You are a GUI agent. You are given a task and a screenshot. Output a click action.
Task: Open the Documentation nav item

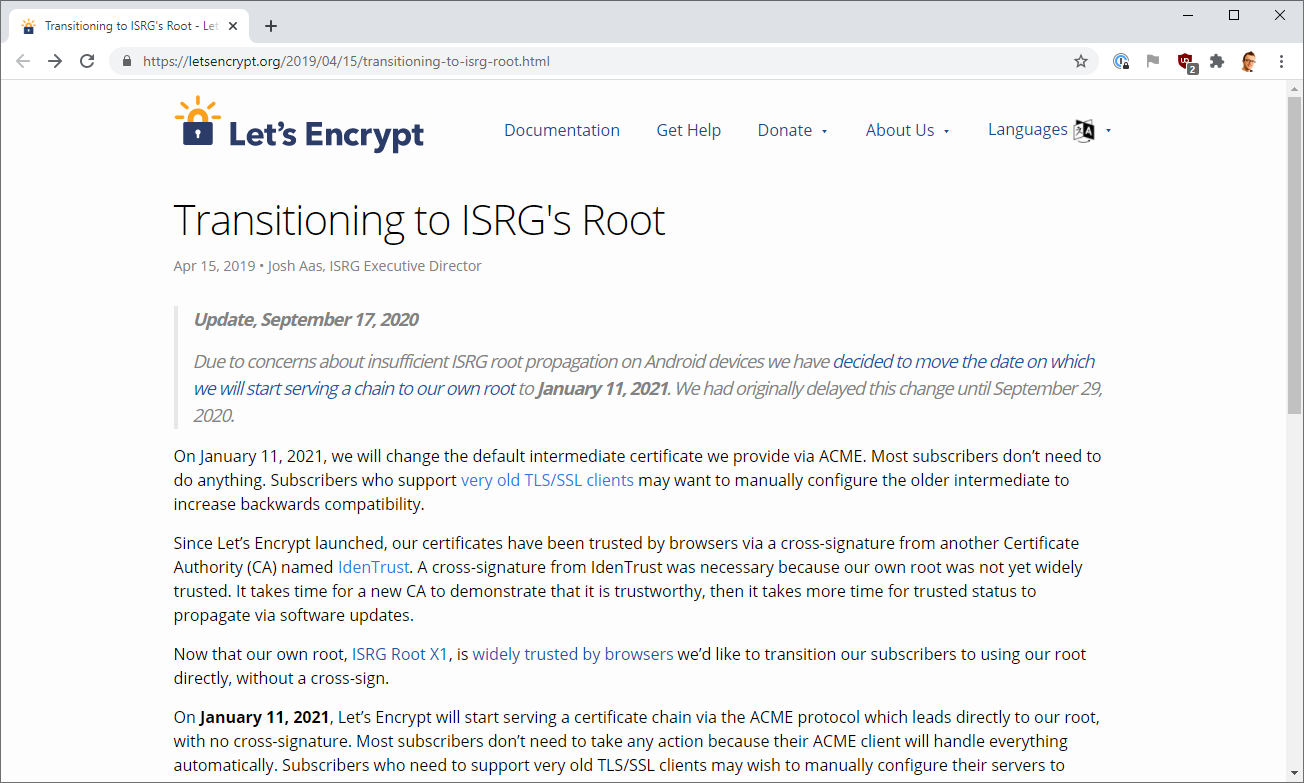[x=562, y=130]
